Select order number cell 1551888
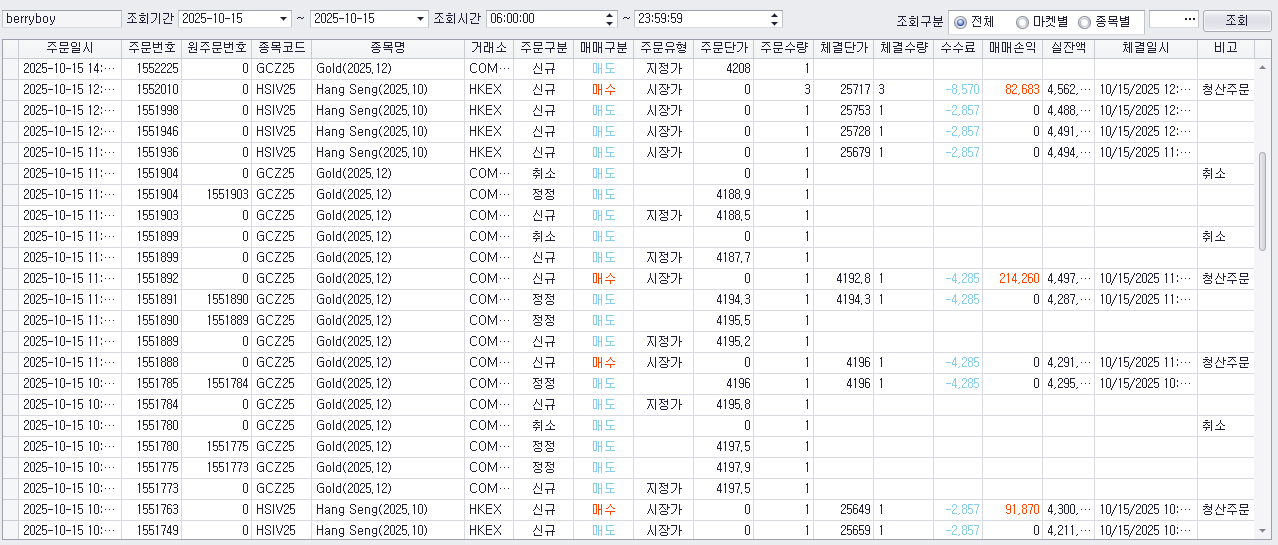The width and height of the screenshot is (1278, 545). coord(152,363)
